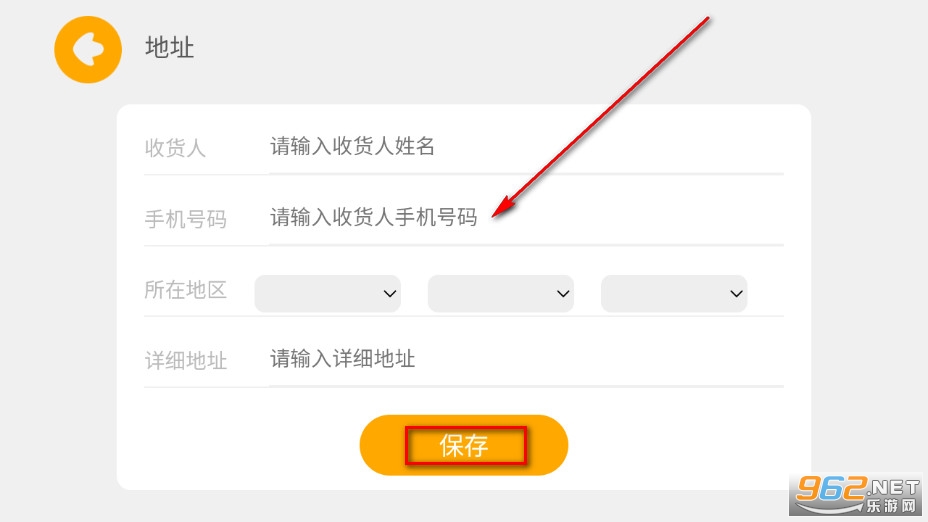
Task: Save the address with 保存 button
Action: [463, 445]
